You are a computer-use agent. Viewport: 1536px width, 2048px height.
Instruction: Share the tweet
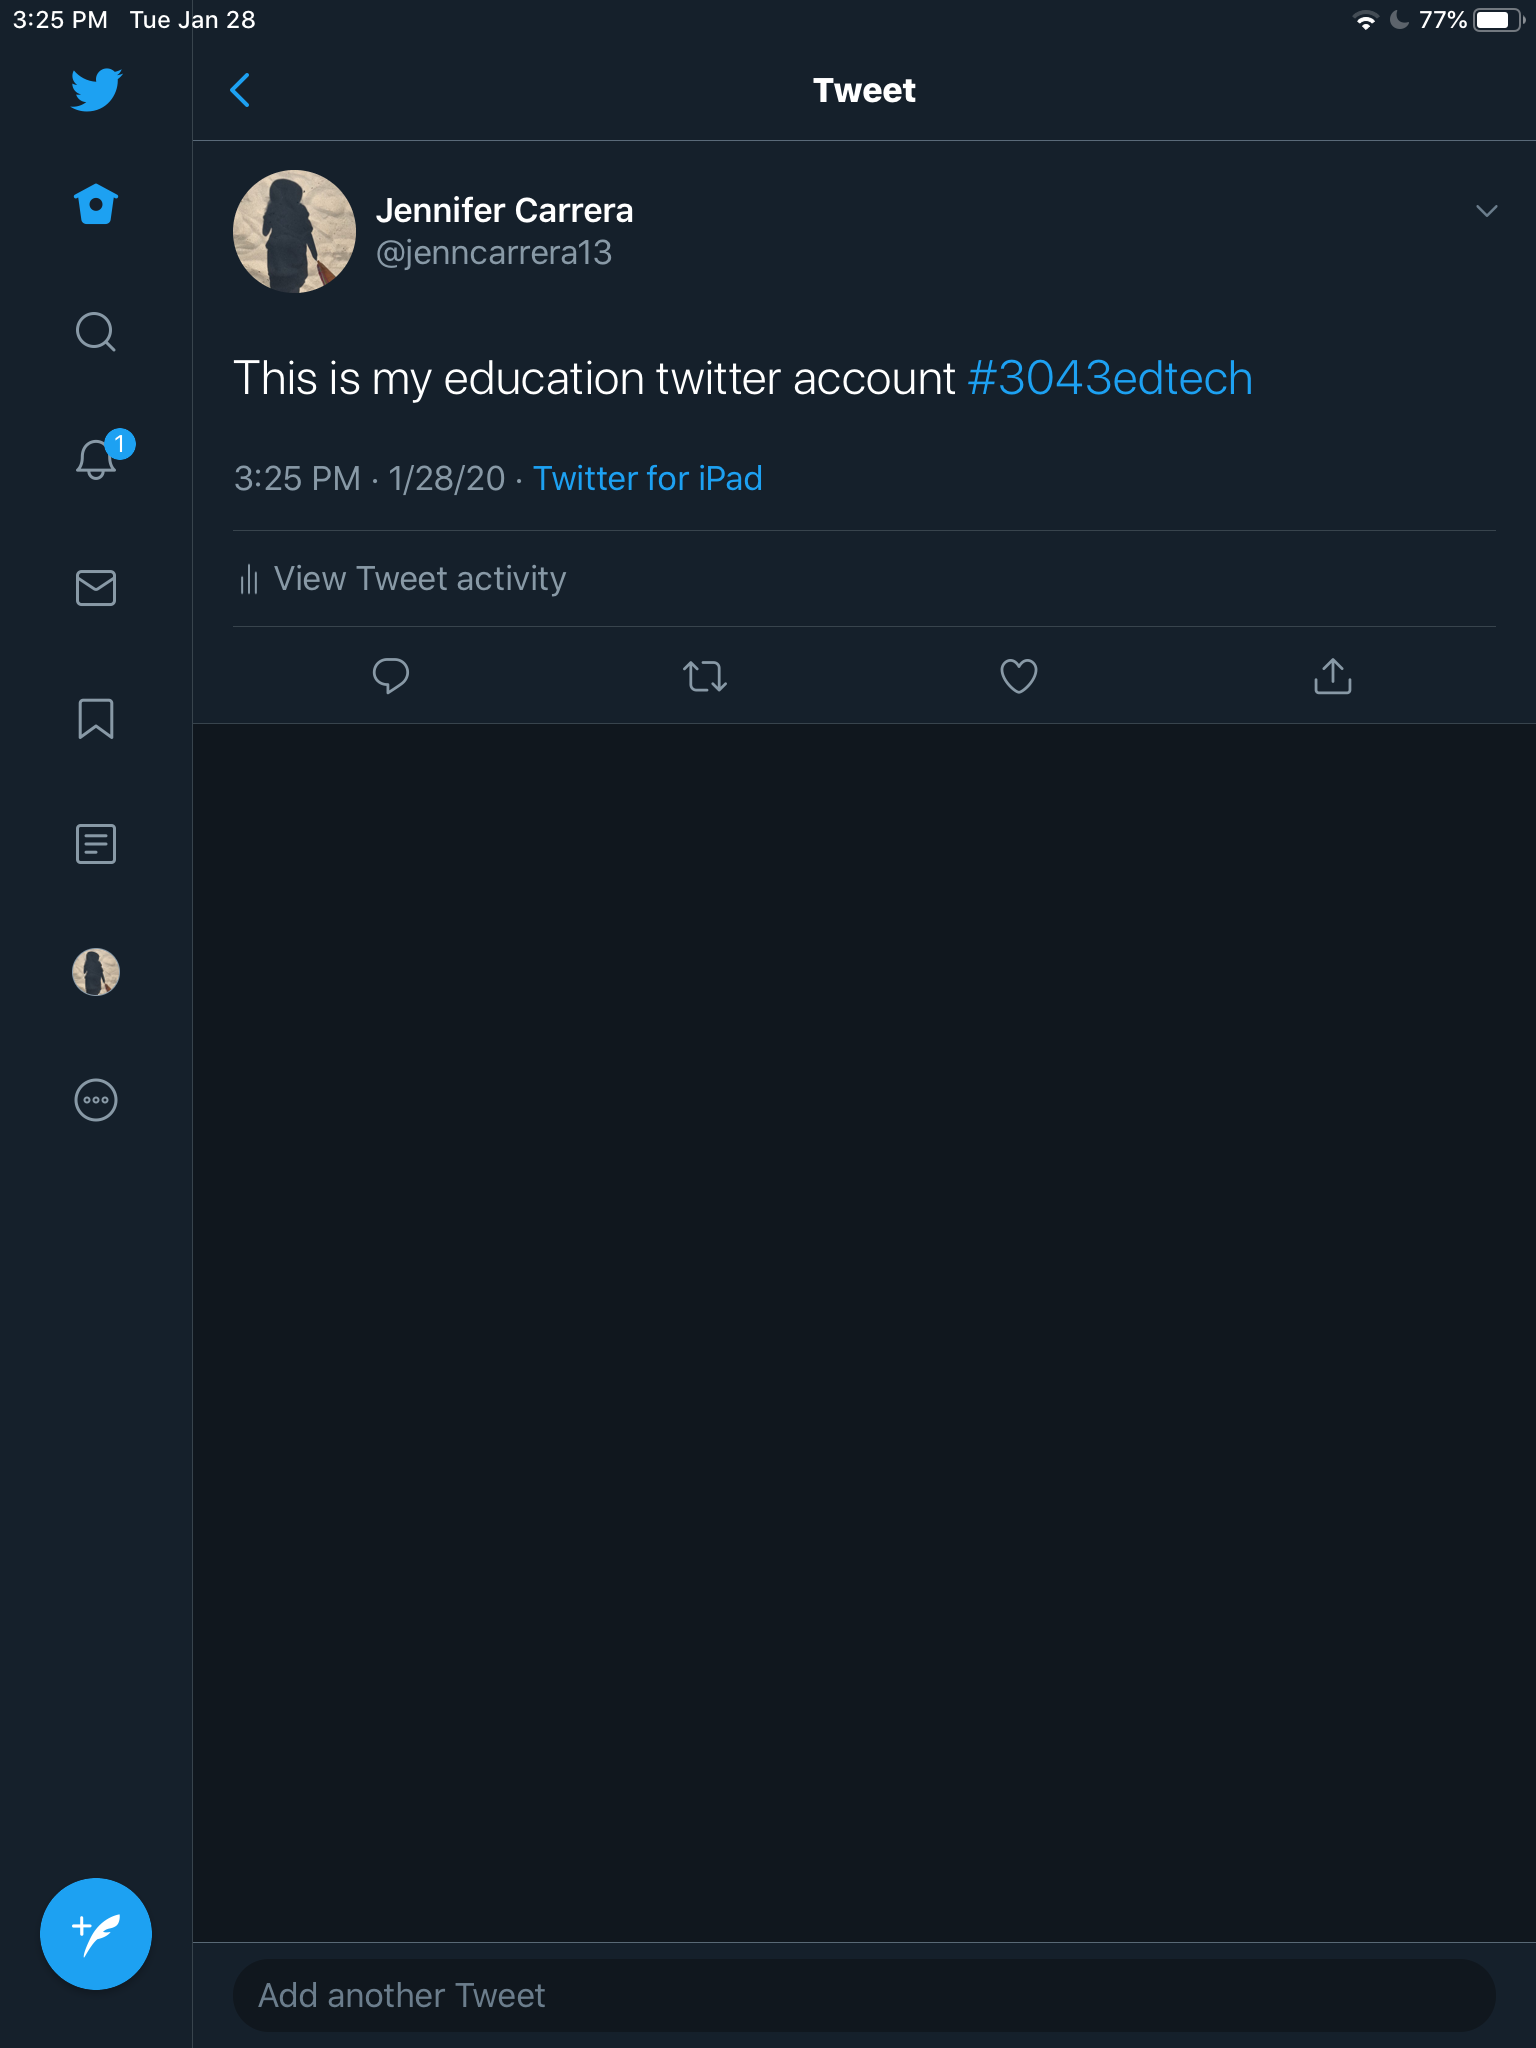(x=1332, y=676)
